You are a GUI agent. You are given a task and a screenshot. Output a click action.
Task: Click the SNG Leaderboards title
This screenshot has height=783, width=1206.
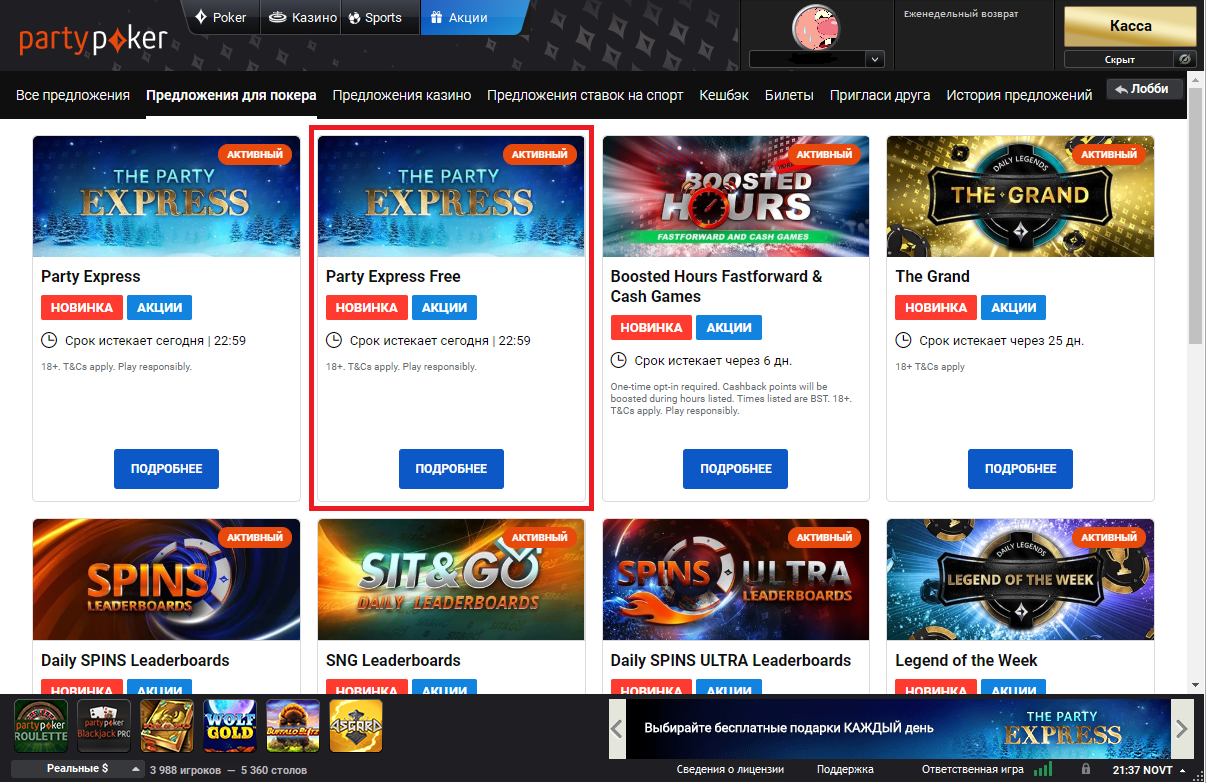(x=393, y=661)
